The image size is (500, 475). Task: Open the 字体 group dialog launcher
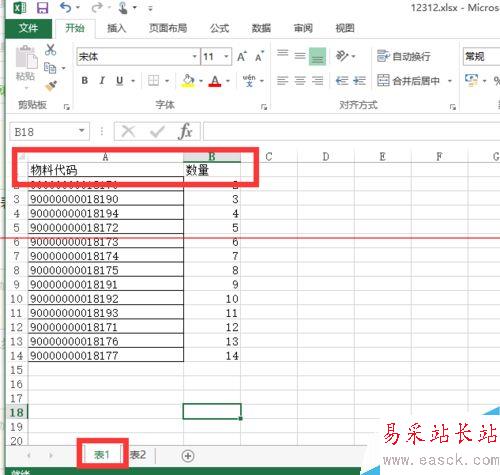pyautogui.click(x=264, y=107)
